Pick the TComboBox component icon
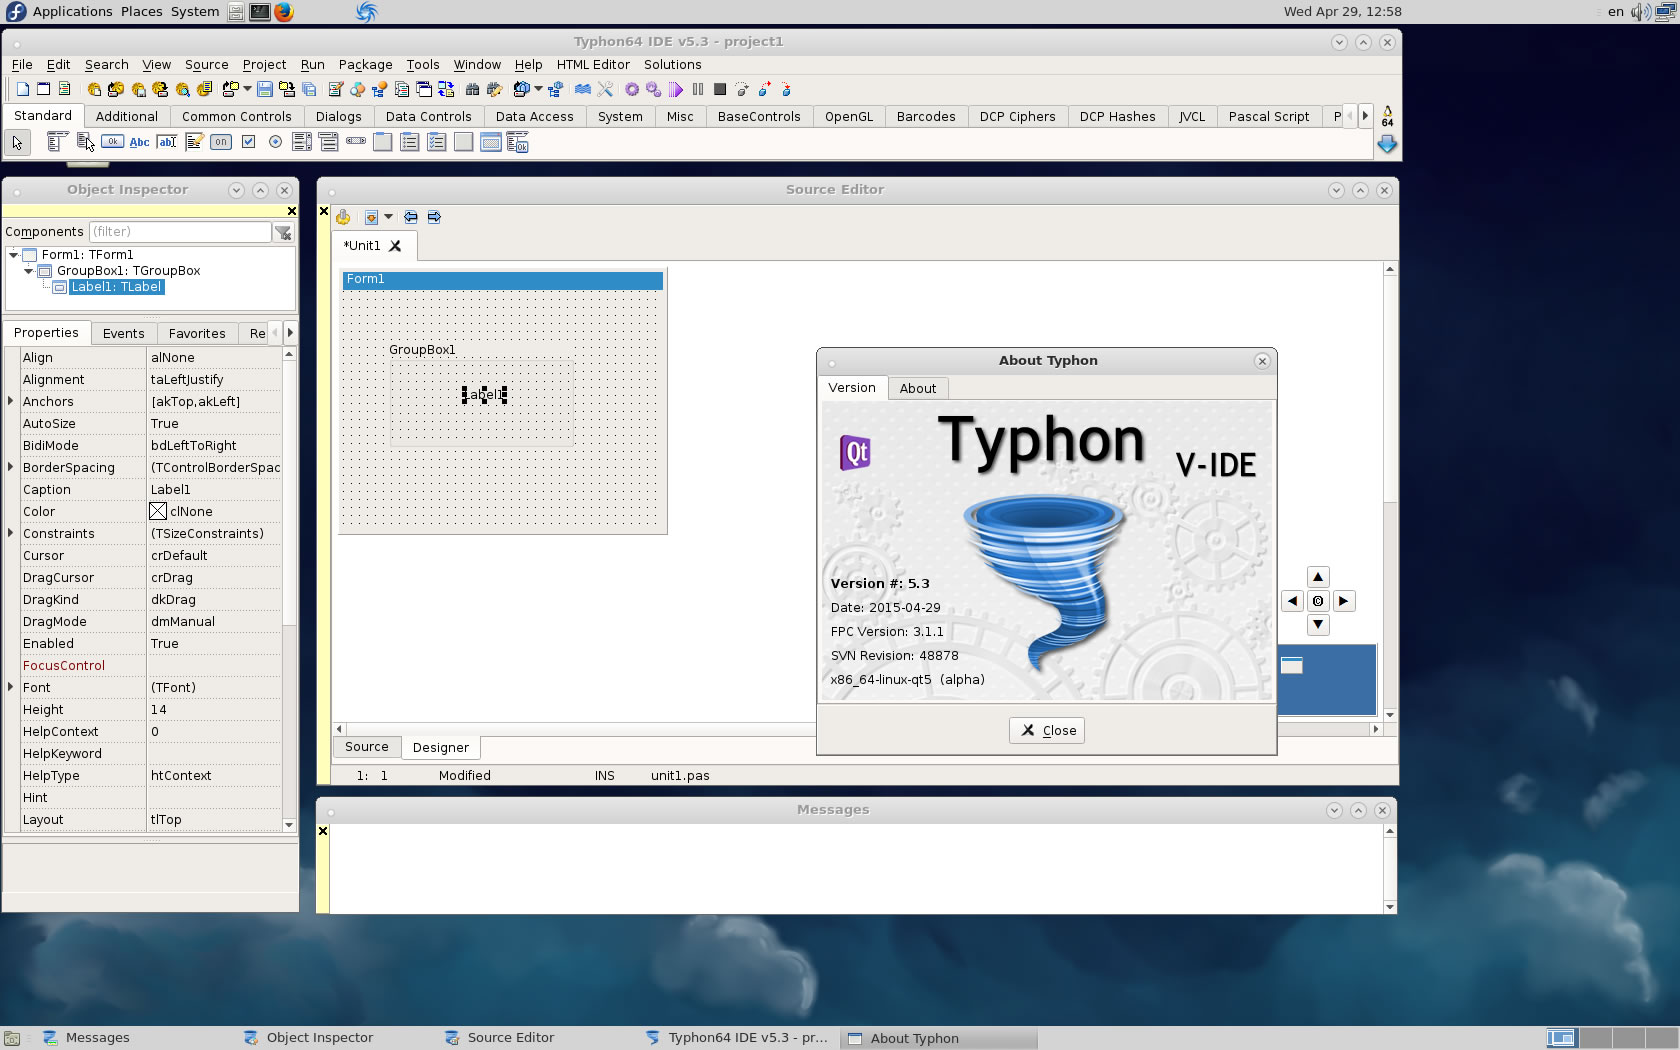1680x1050 pixels. point(329,142)
